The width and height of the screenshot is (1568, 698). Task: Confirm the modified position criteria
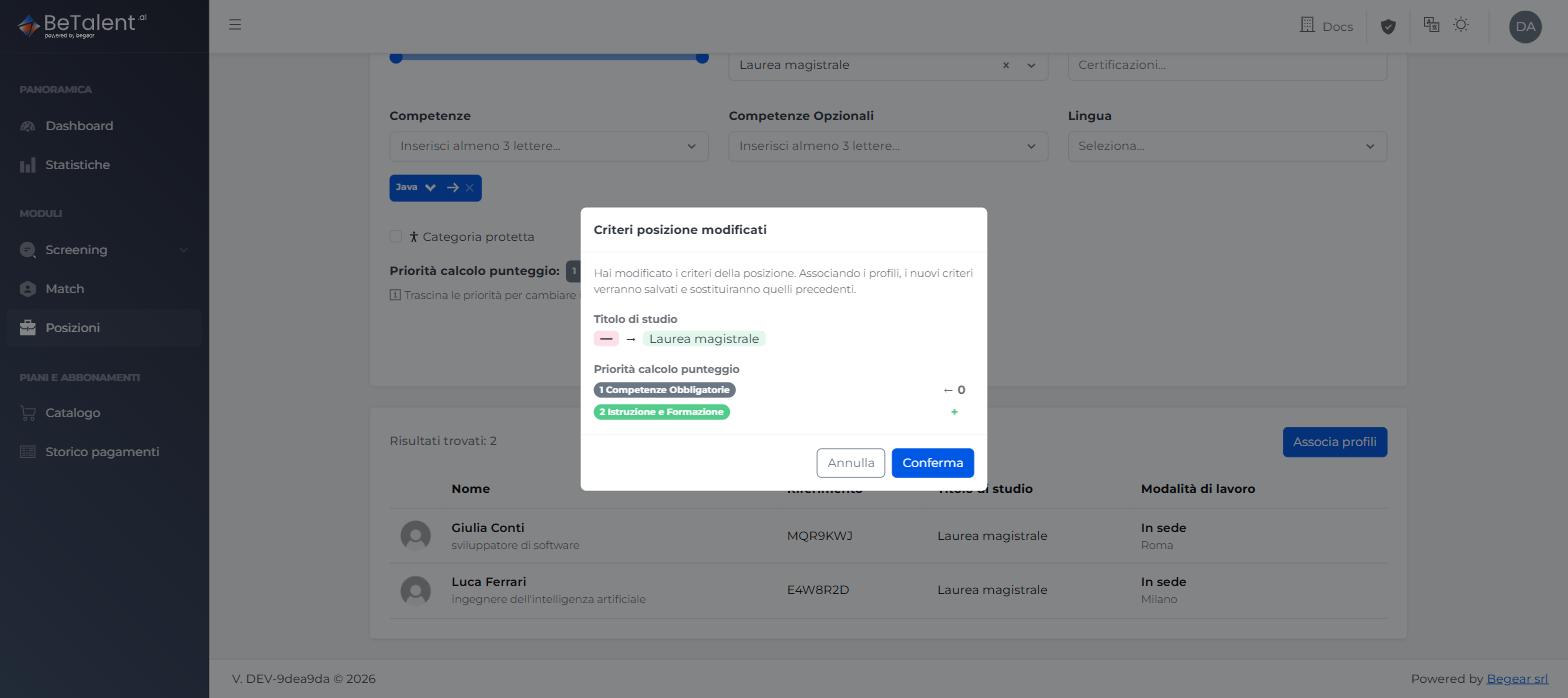[x=932, y=463]
